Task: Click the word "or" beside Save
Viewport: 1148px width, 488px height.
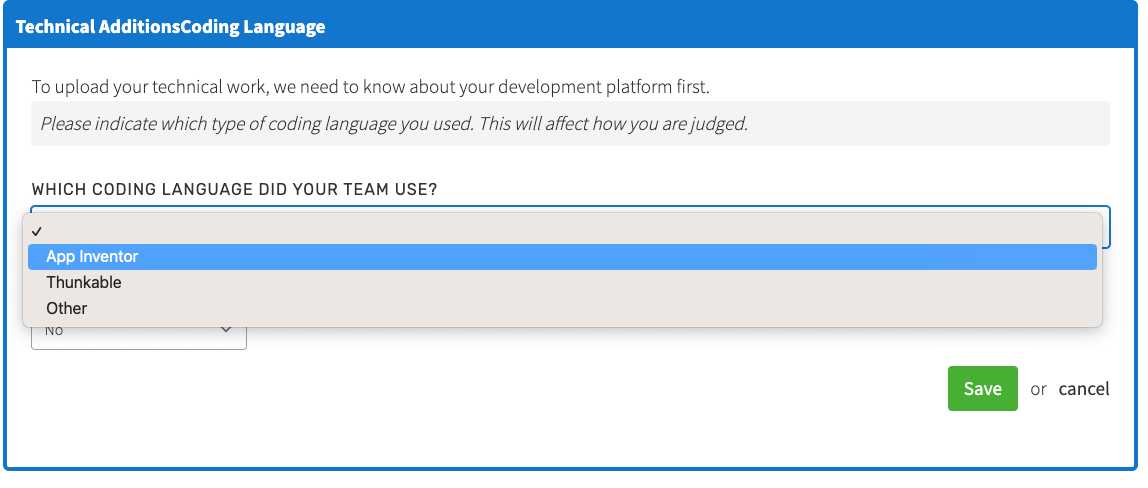Action: tap(1039, 389)
